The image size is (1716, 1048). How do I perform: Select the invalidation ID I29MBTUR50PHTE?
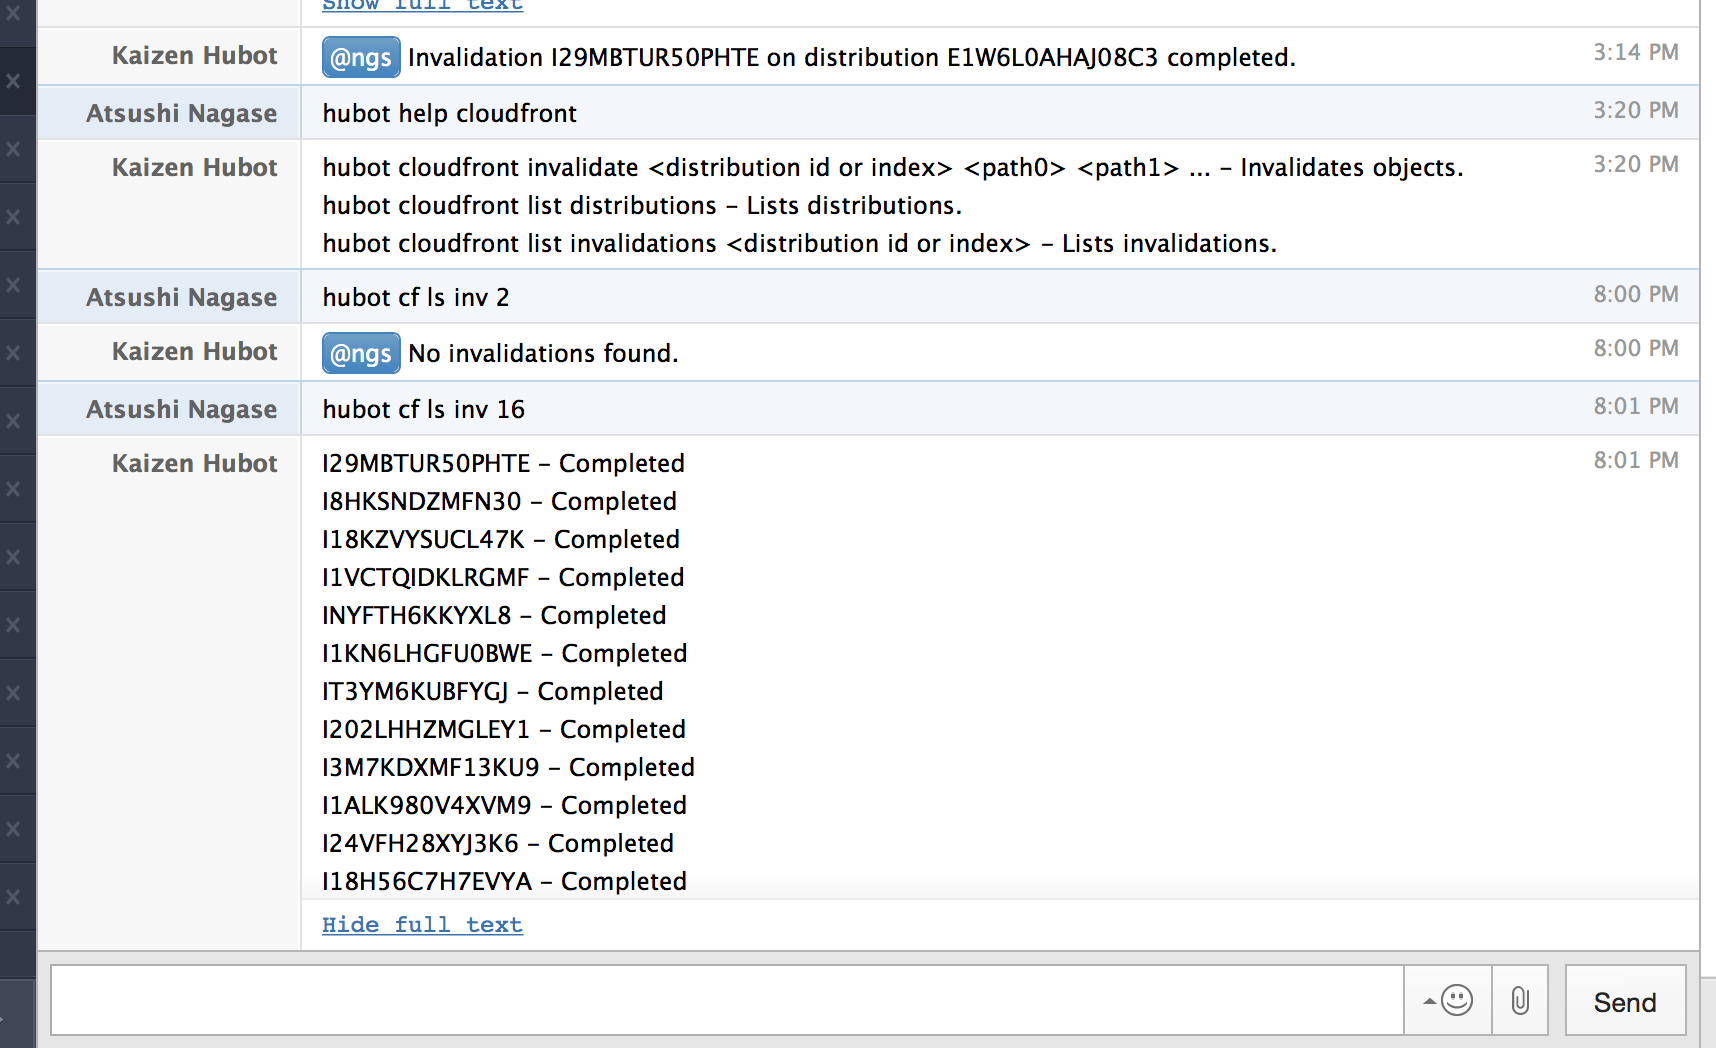click(x=424, y=463)
